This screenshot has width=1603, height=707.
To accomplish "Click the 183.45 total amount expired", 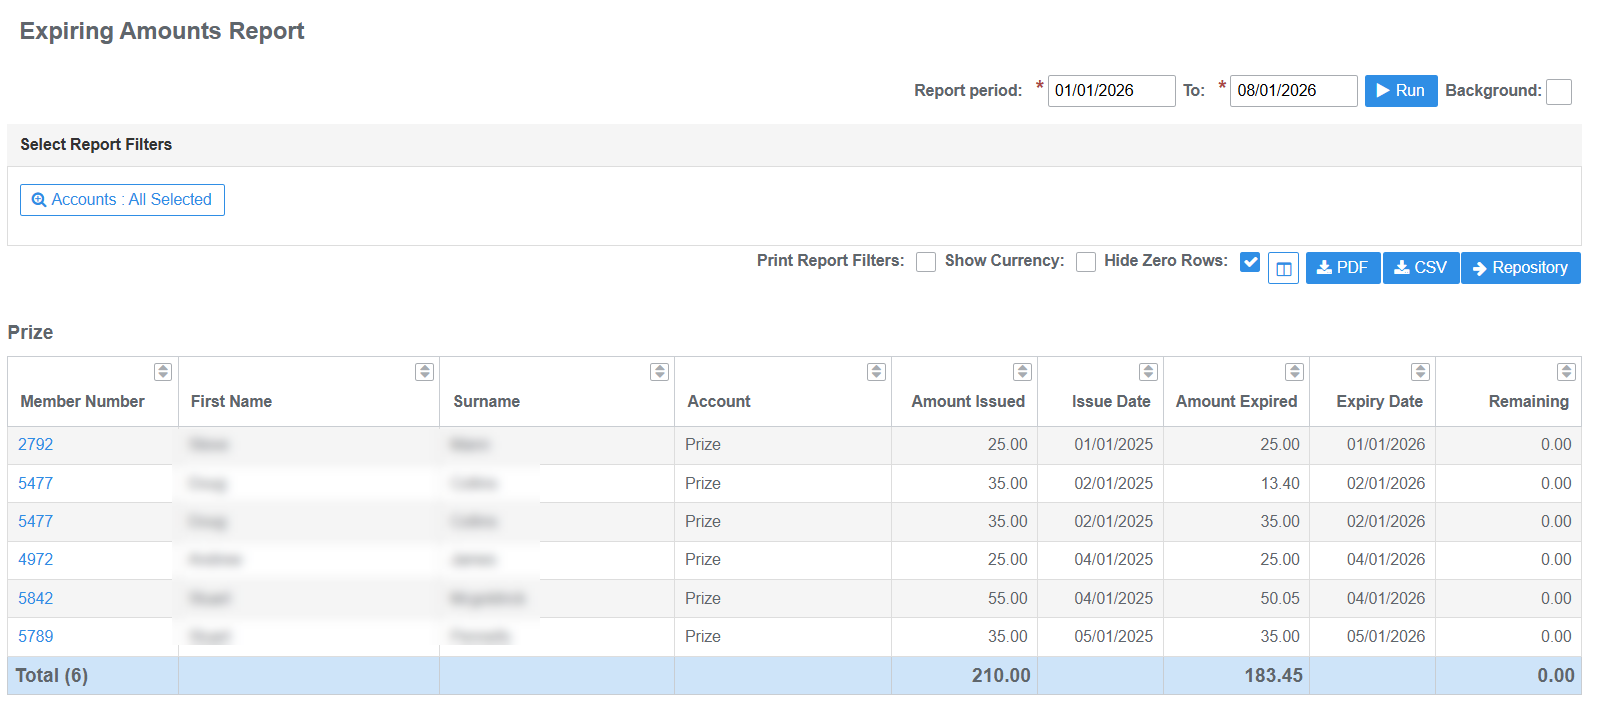I will pyautogui.click(x=1273, y=676).
